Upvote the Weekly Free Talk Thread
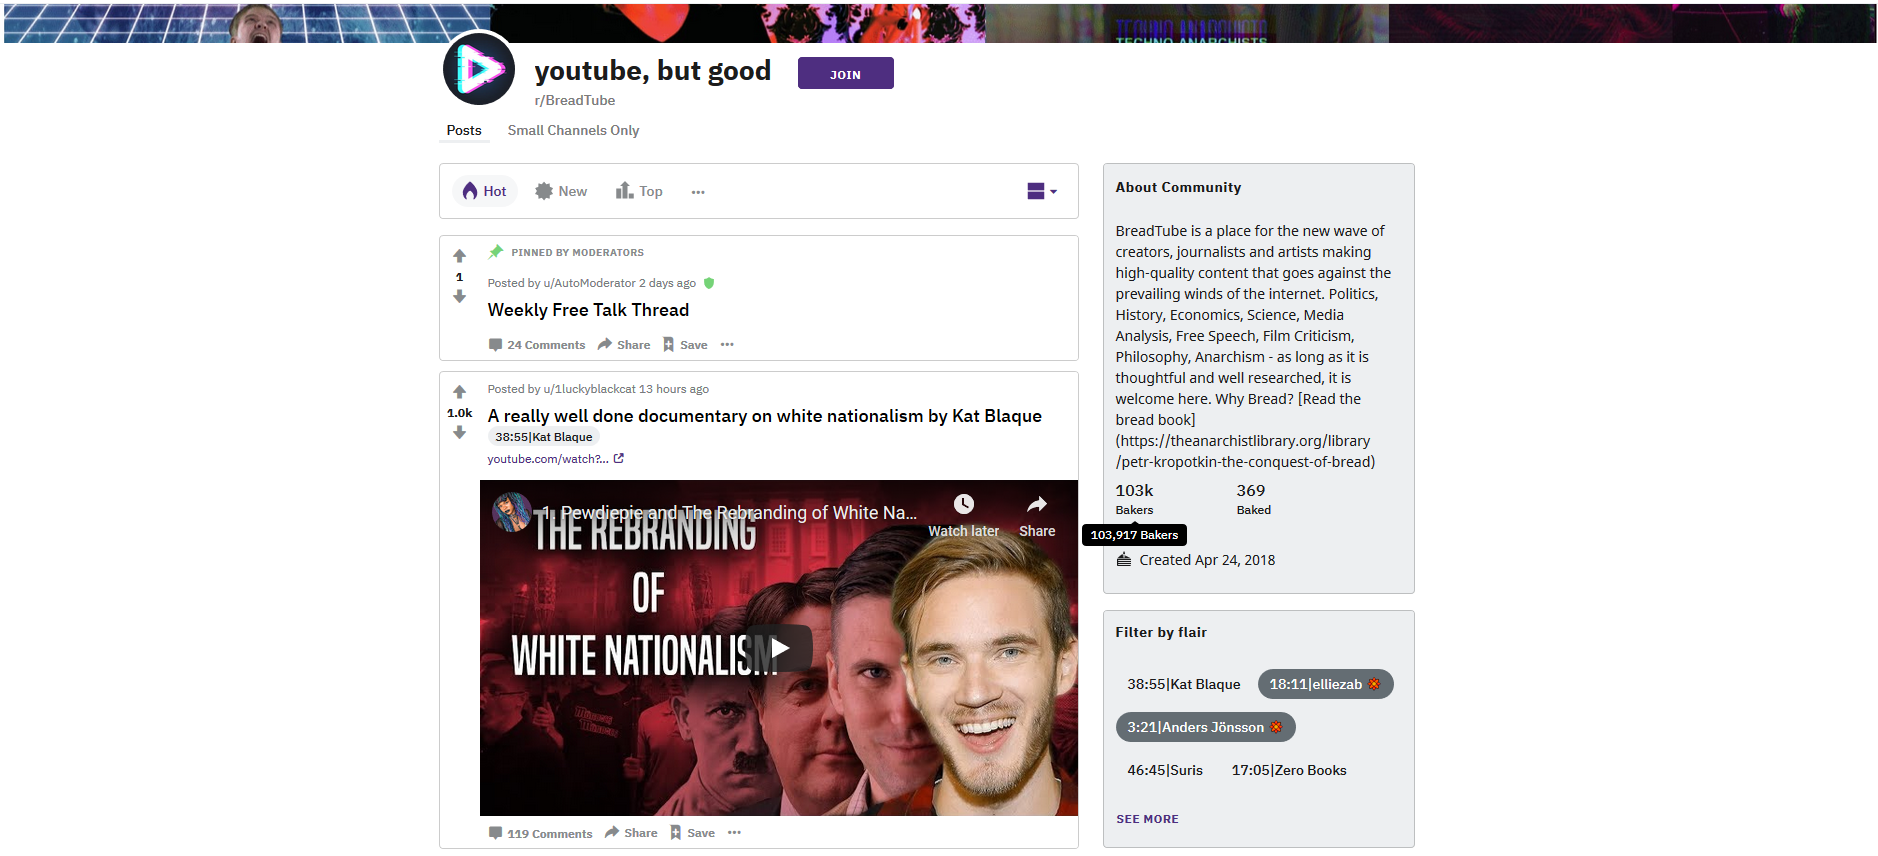 459,256
